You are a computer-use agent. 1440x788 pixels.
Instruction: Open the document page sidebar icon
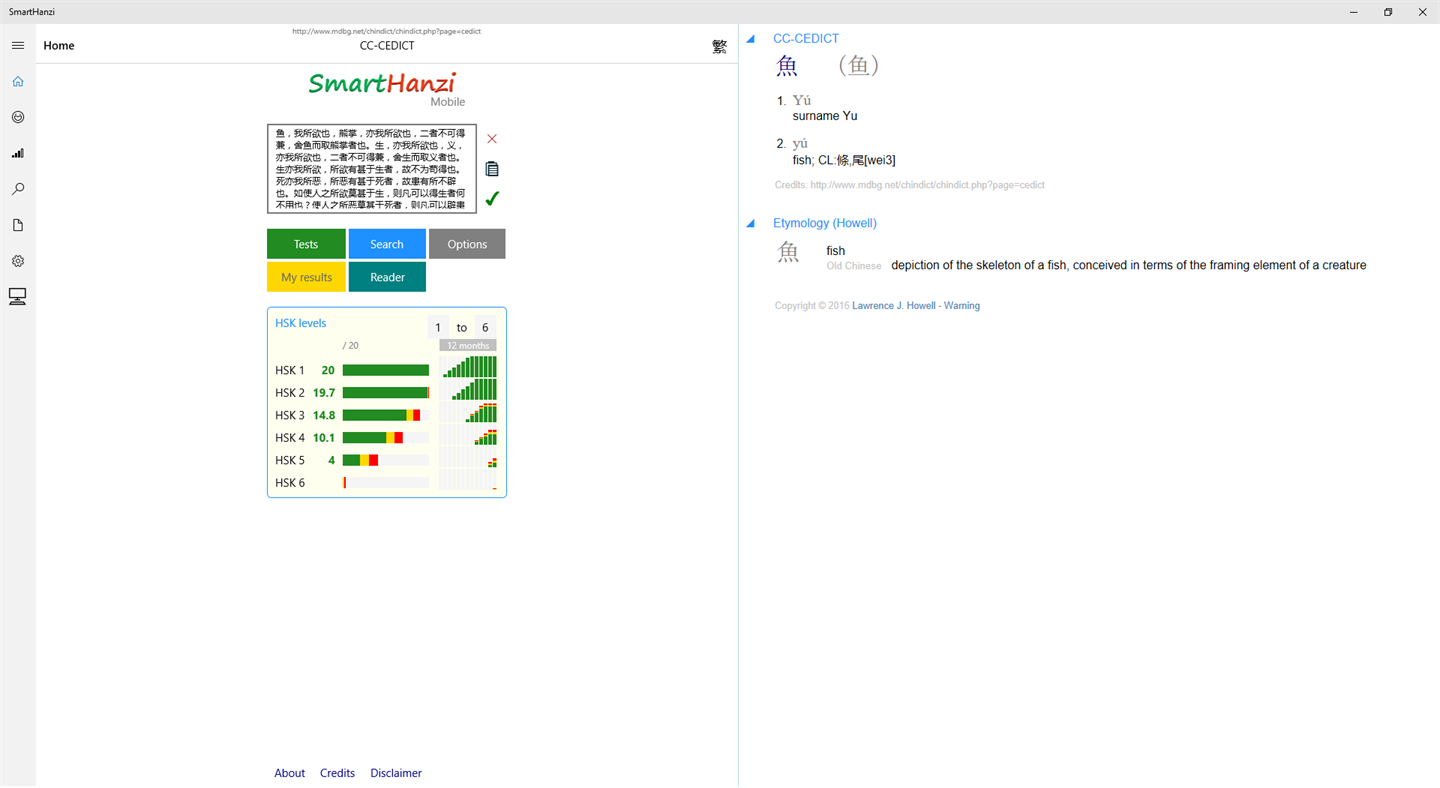pyautogui.click(x=18, y=225)
